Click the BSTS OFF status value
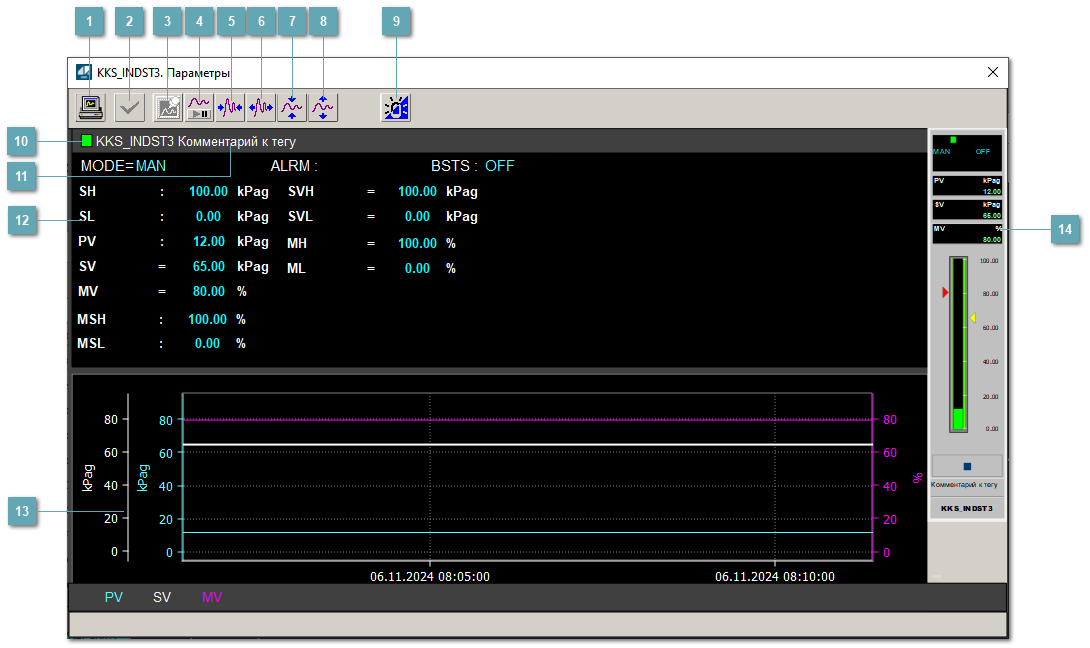1090x648 pixels. pyautogui.click(x=499, y=166)
